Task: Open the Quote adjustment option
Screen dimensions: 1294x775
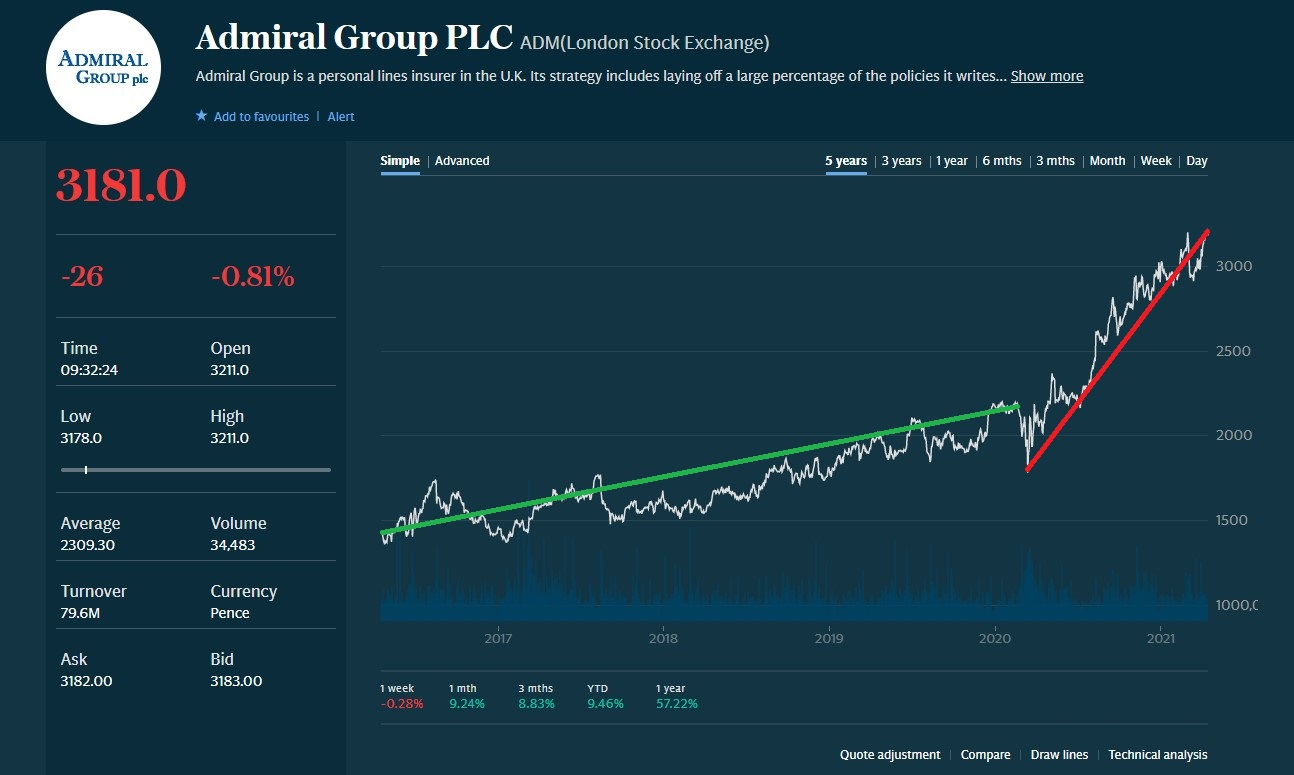Action: 890,755
